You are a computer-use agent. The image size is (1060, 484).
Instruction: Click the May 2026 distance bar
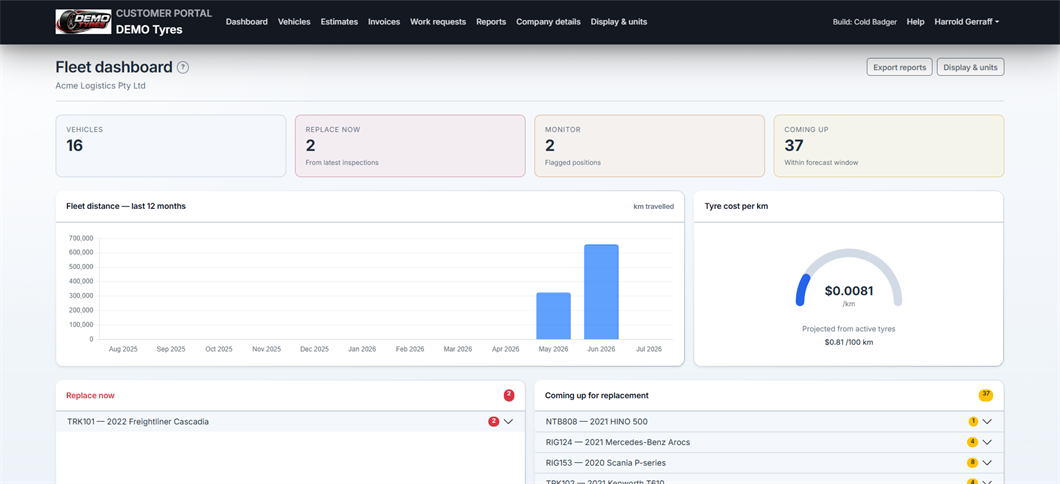point(554,316)
